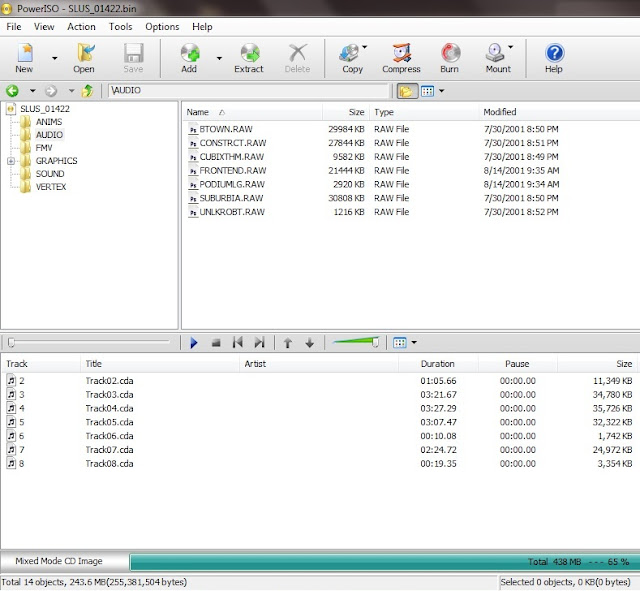Open the File menu
Image resolution: width=640 pixels, height=591 pixels.
(x=13, y=27)
